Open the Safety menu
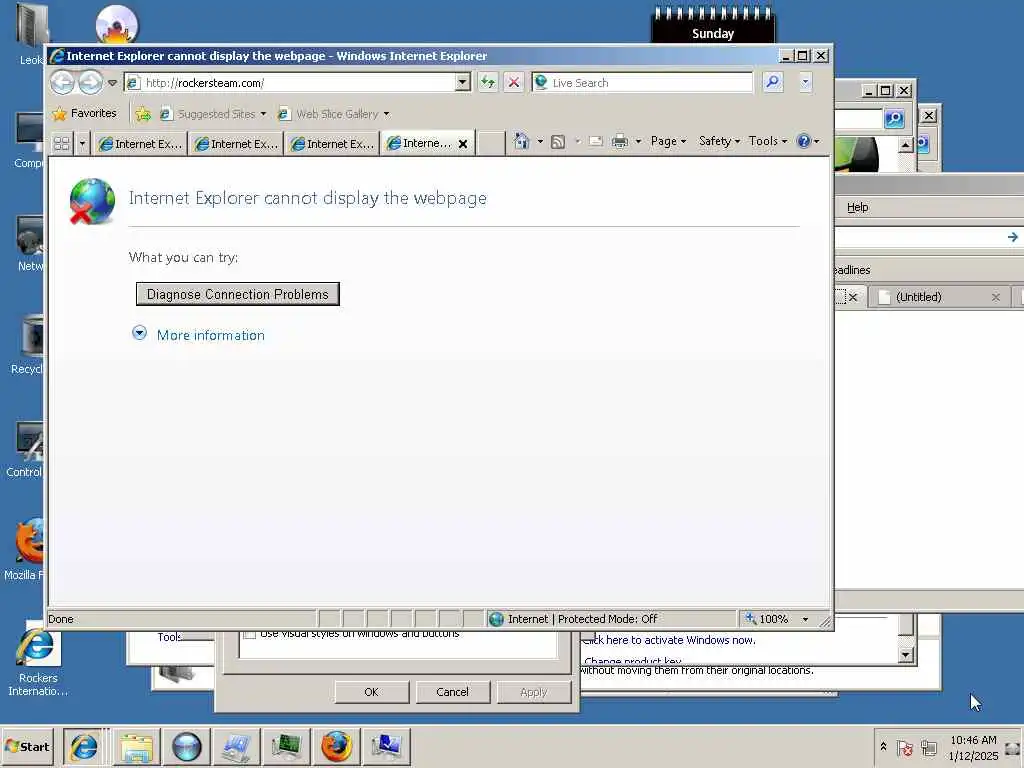1024x768 pixels. point(719,141)
